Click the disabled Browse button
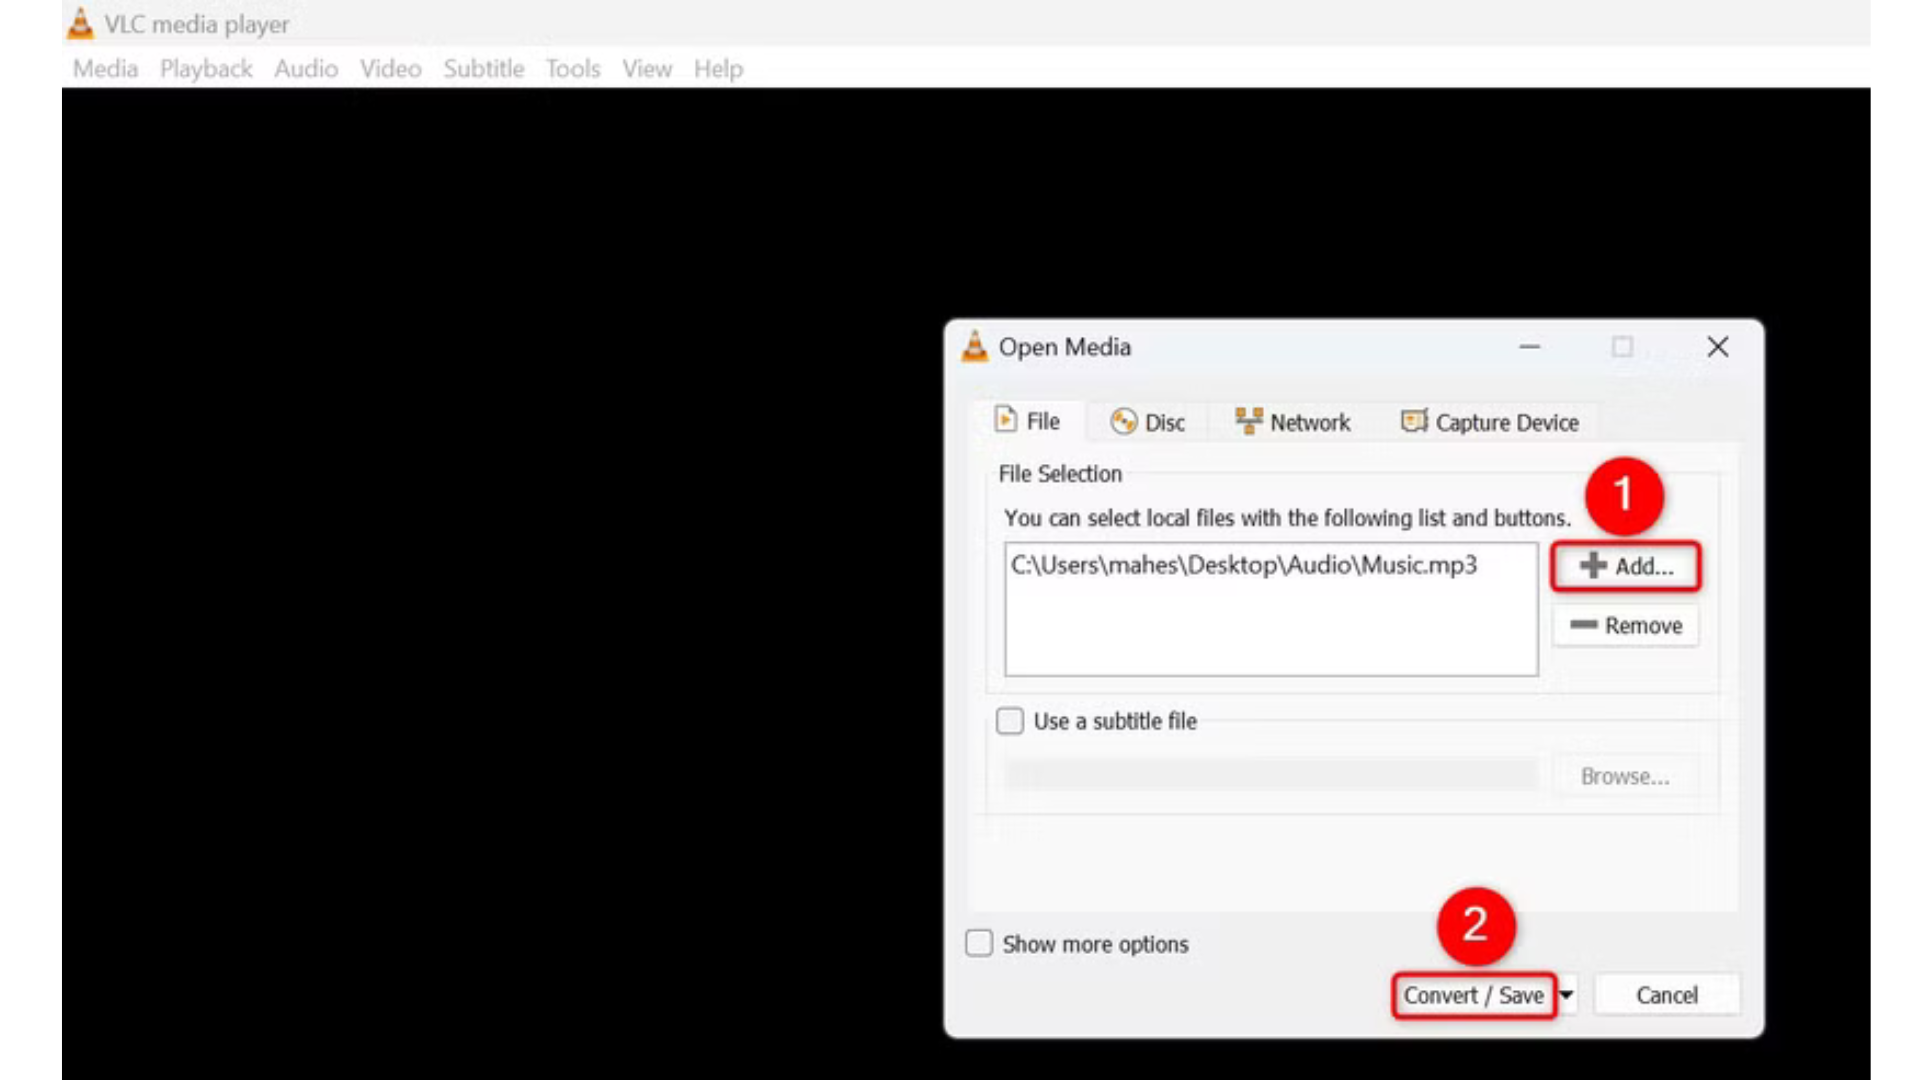Screen dimensions: 1920x1080 pyautogui.click(x=1624, y=775)
